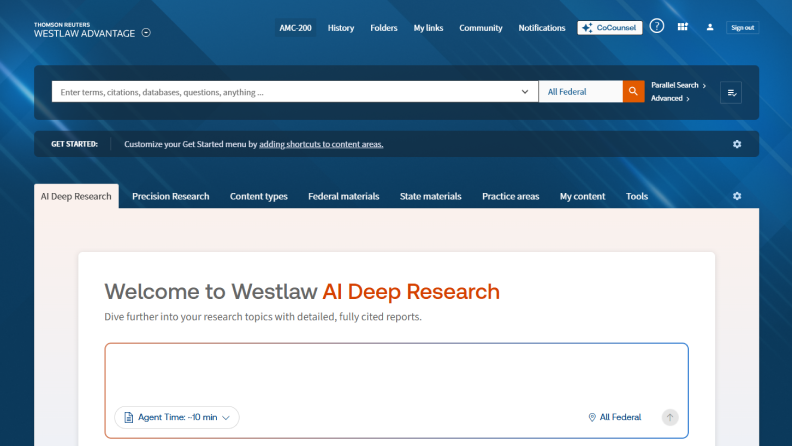Open the Agent Time ~10 min dropdown

point(177,417)
